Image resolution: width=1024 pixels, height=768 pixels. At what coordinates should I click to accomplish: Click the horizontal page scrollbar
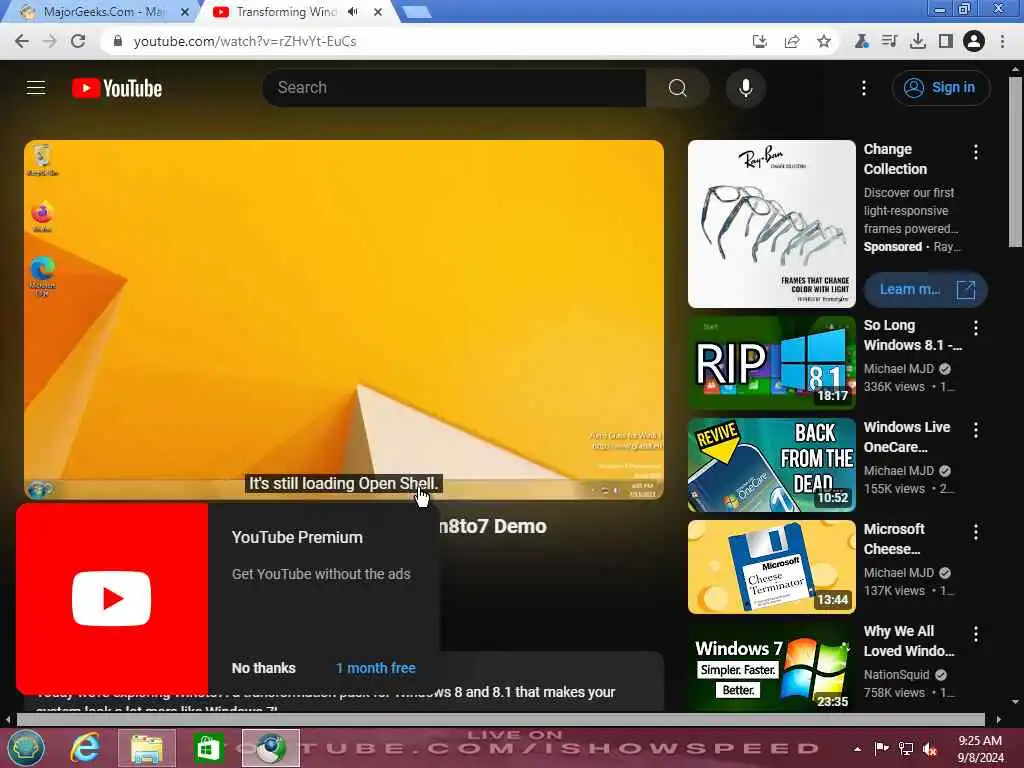pyautogui.click(x=501, y=720)
